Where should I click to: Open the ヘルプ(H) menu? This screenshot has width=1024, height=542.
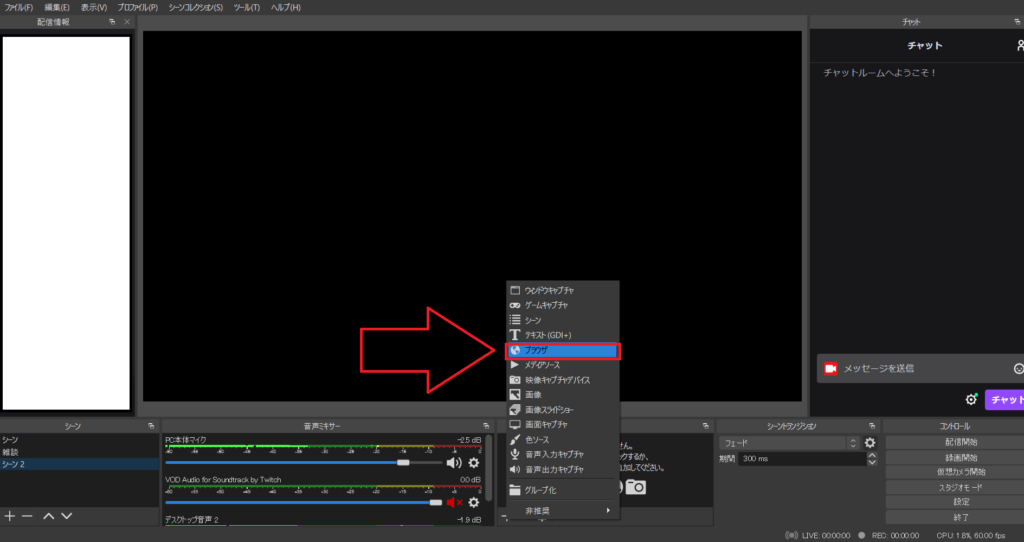coord(285,8)
